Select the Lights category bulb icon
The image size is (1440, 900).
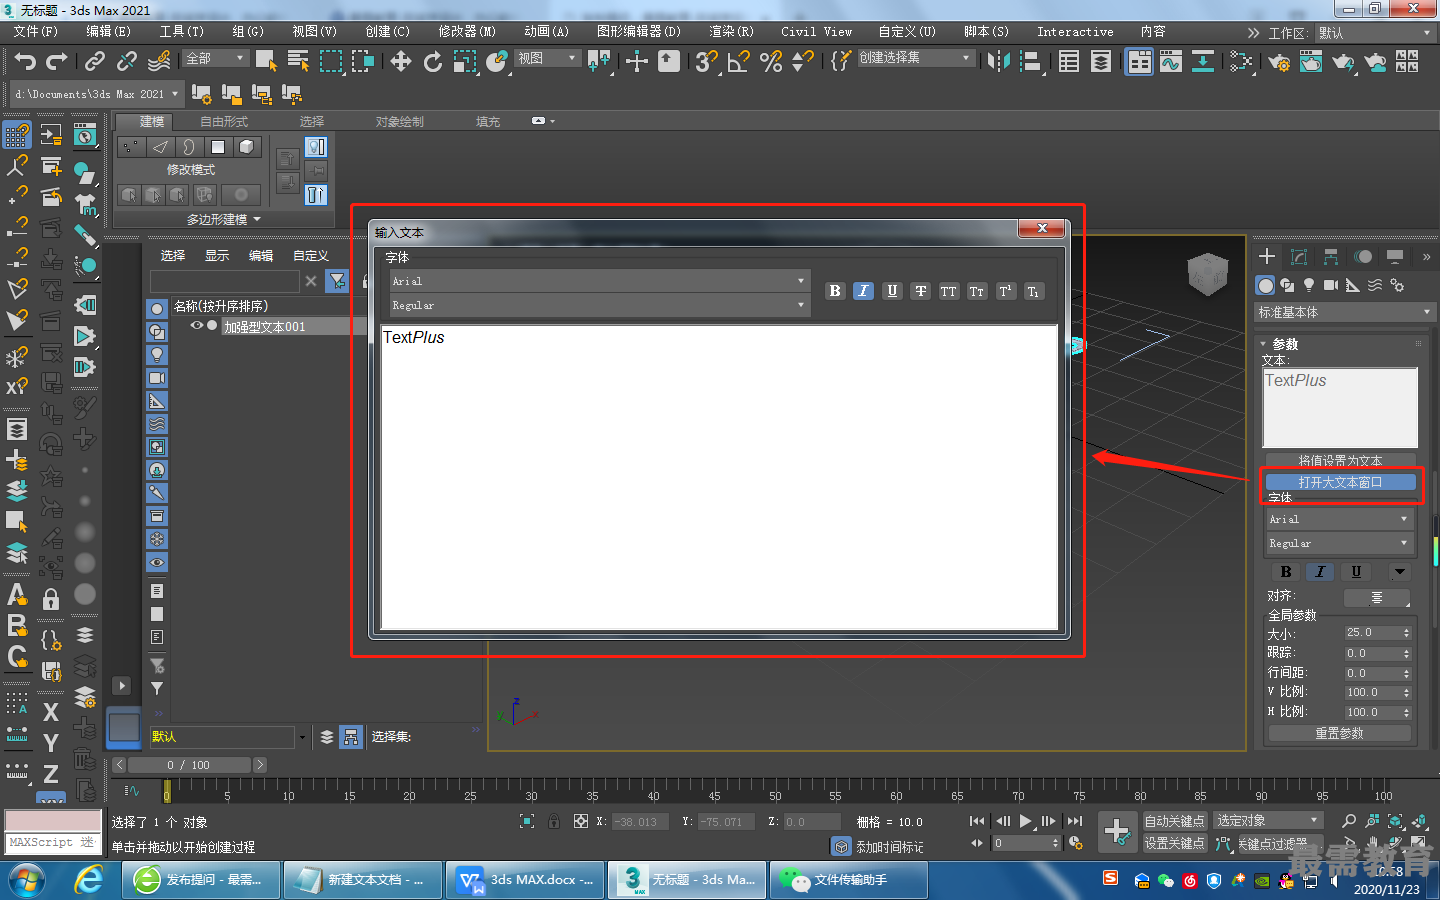pyautogui.click(x=1309, y=286)
